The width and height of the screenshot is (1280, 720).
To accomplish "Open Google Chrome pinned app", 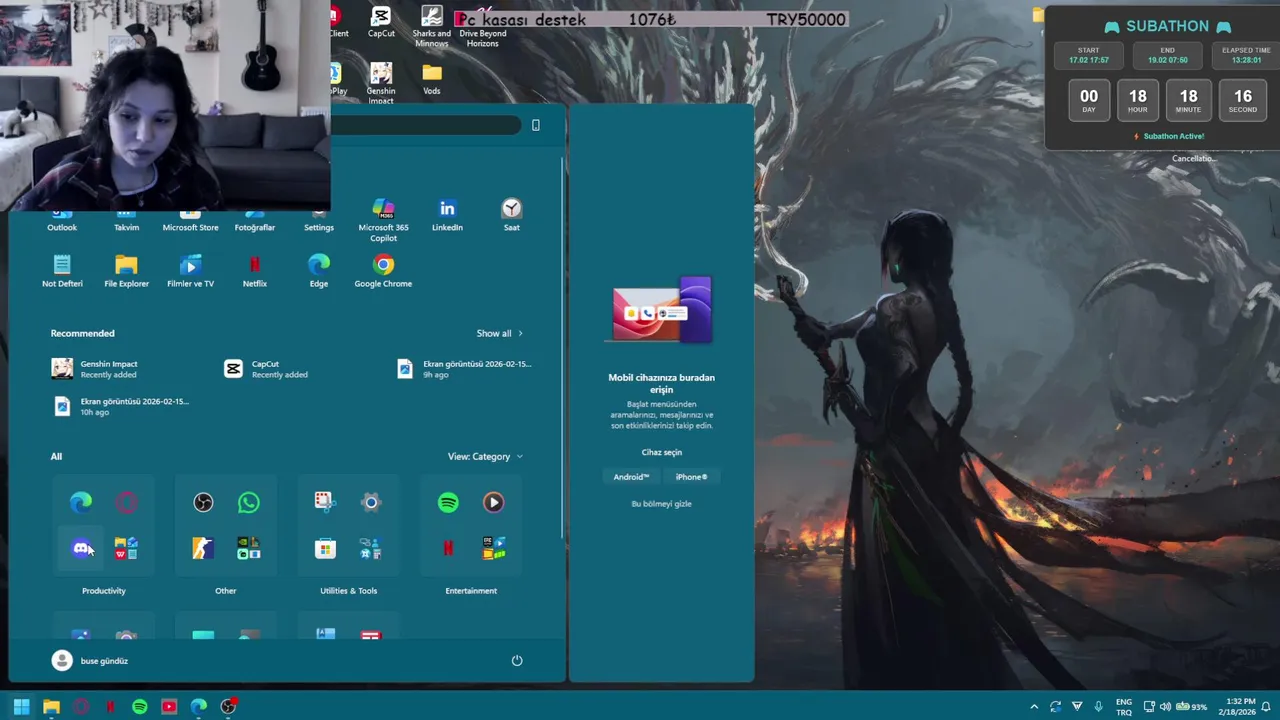I will click(x=383, y=271).
